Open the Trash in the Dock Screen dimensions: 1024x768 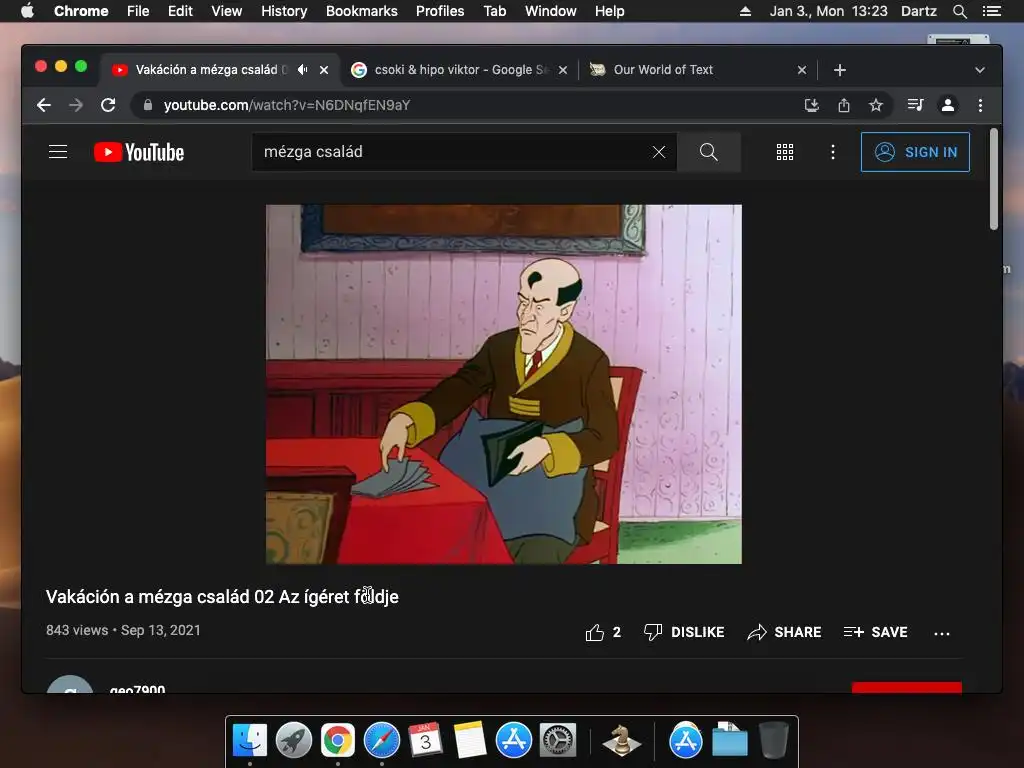[x=774, y=740]
